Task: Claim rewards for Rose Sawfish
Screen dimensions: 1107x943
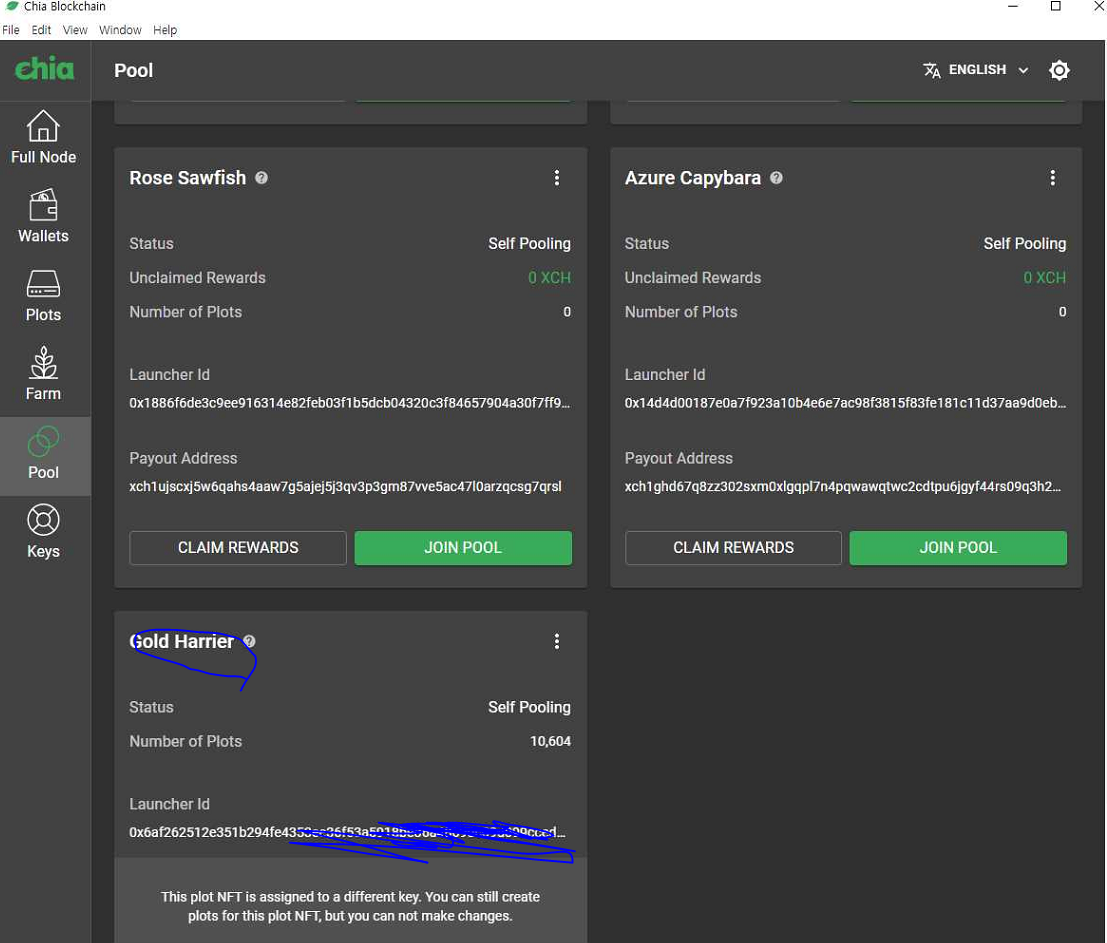Action: (238, 548)
